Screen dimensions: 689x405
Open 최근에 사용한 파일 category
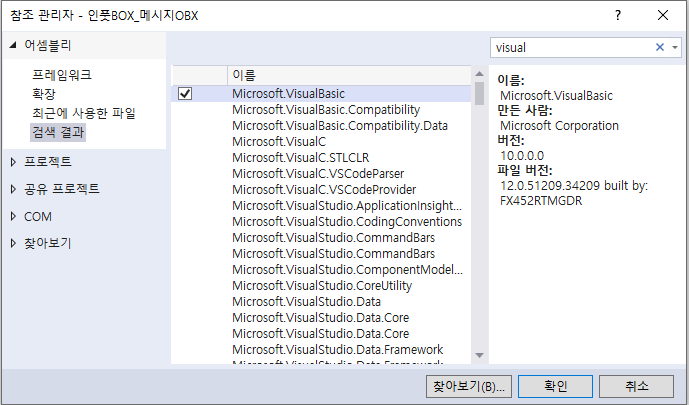click(83, 113)
